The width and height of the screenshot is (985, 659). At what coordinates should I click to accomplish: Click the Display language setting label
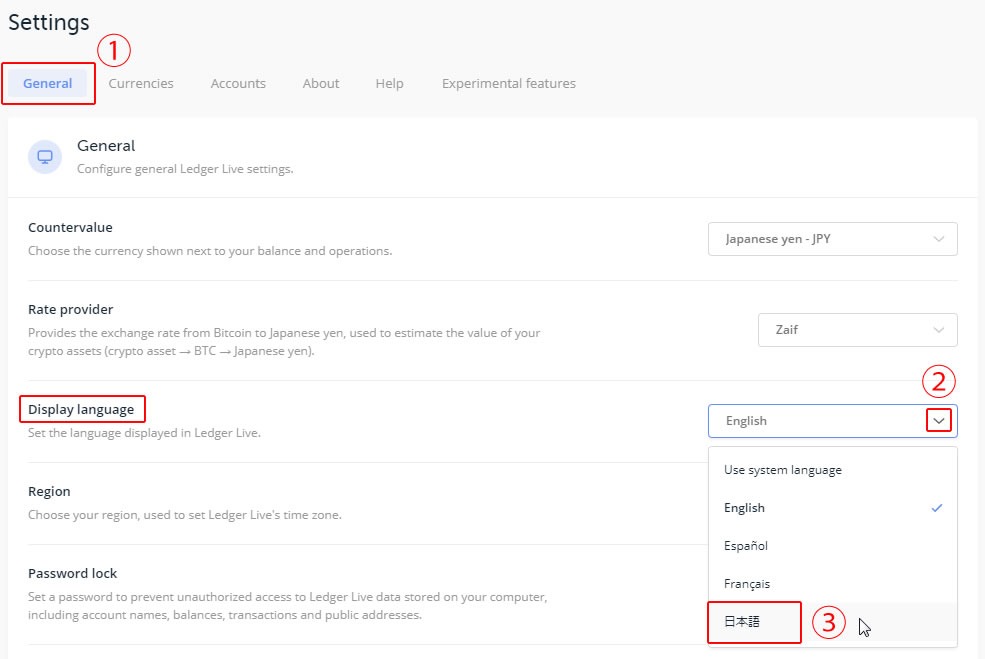coord(81,410)
